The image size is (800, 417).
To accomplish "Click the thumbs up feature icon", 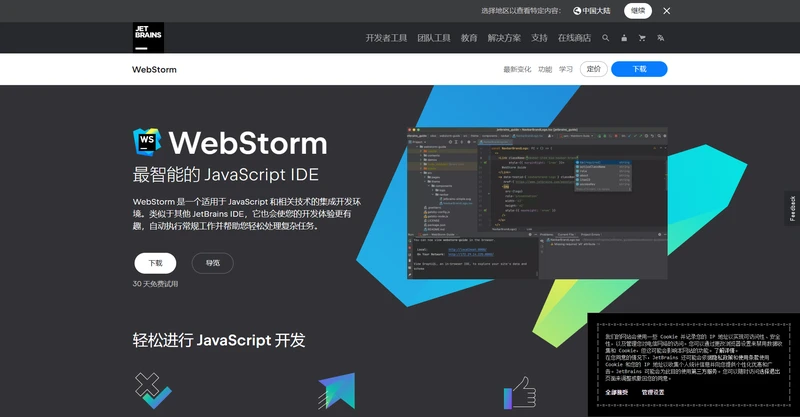I will [x=520, y=393].
